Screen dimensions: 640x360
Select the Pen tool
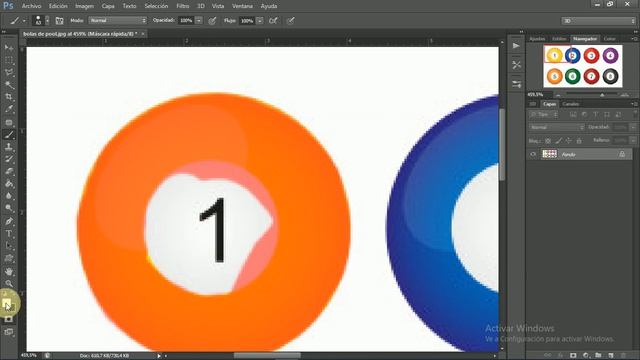(x=9, y=222)
